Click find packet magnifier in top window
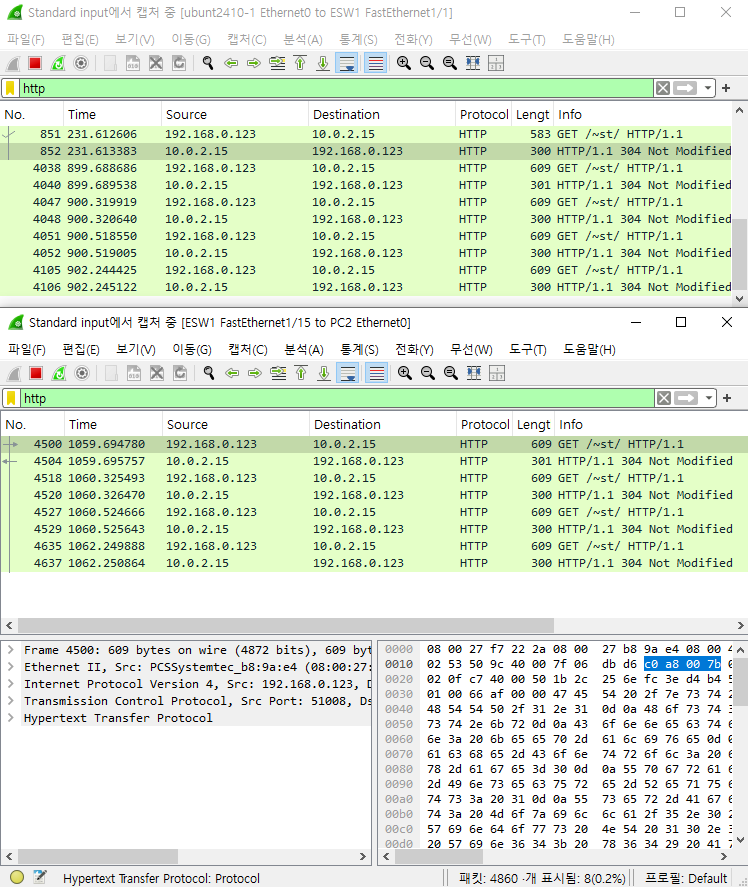 click(208, 63)
